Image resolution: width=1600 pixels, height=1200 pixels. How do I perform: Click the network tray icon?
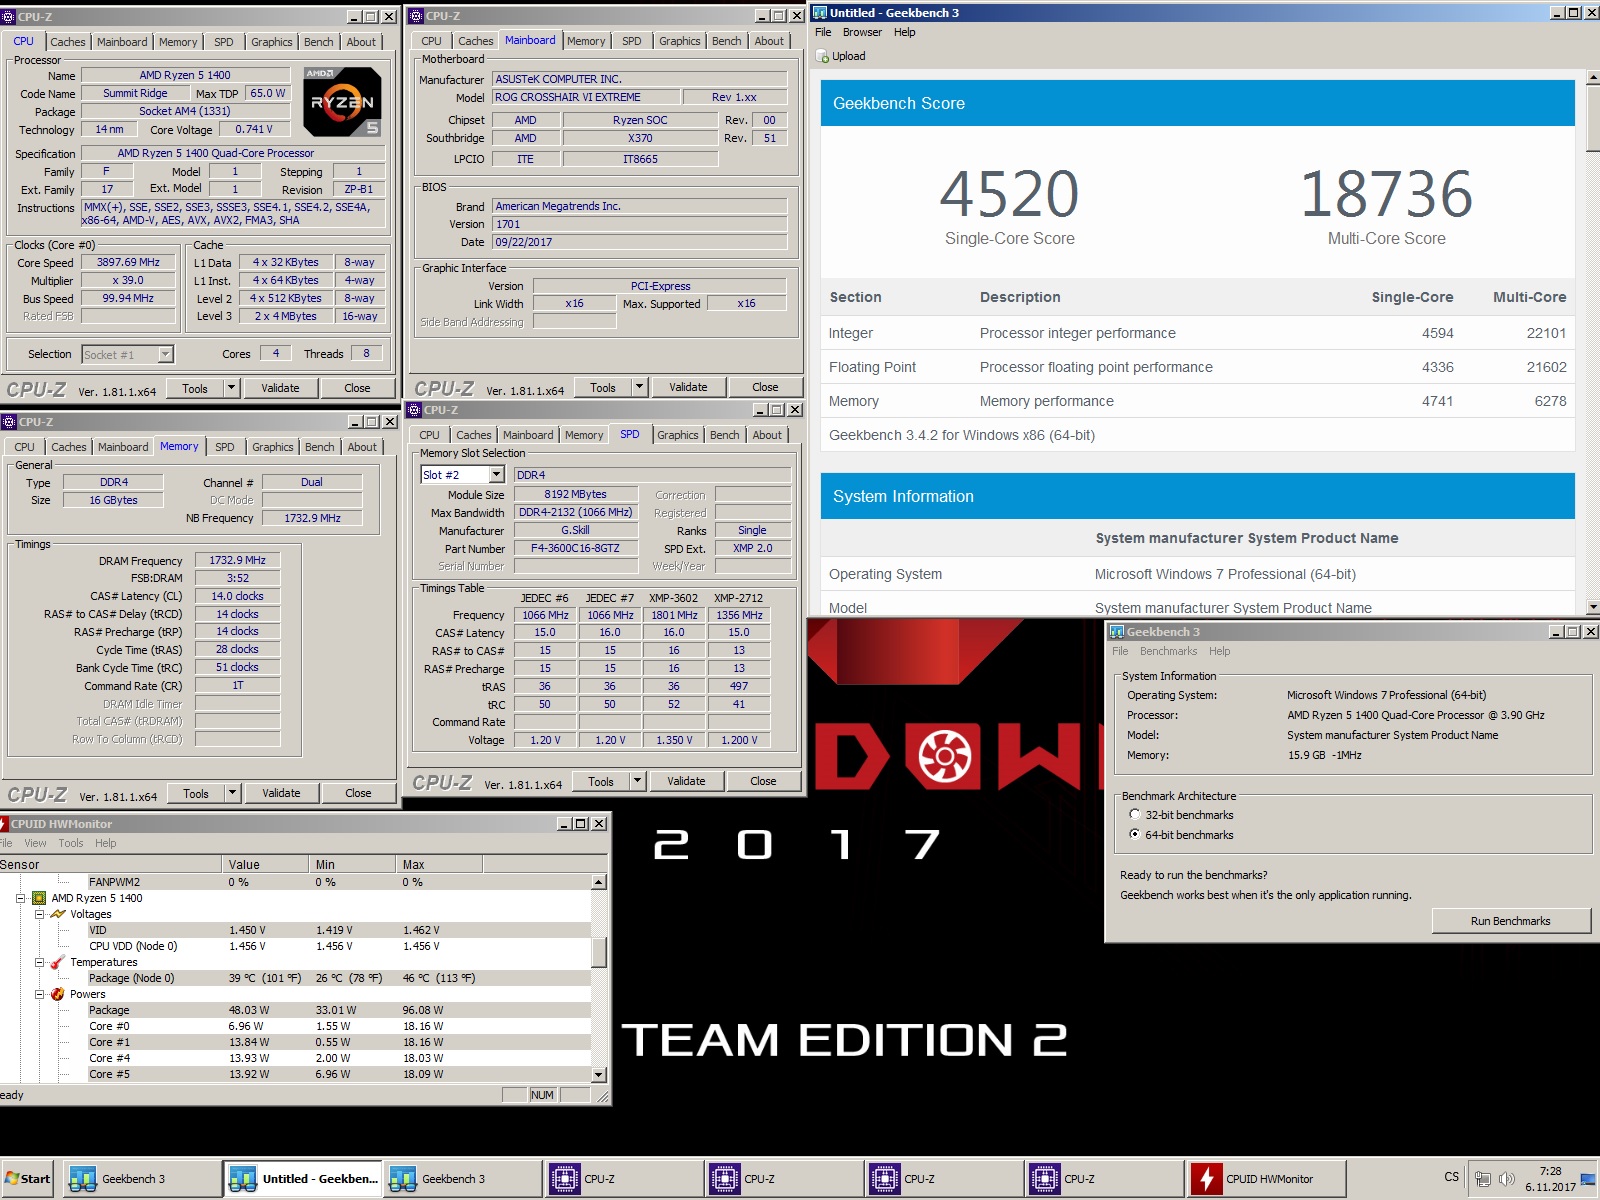pyautogui.click(x=1483, y=1179)
